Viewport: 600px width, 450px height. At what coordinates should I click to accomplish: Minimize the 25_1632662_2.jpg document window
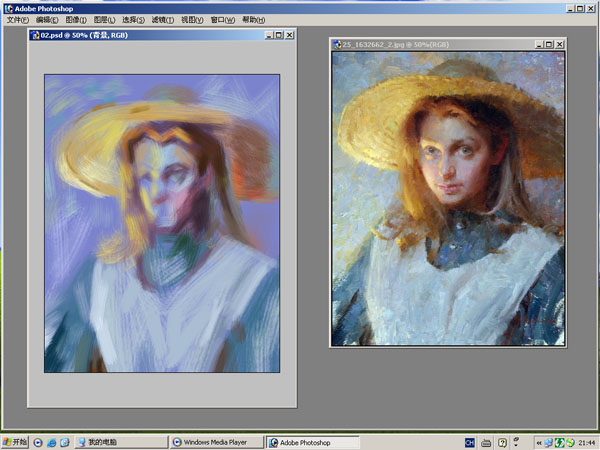539,44
